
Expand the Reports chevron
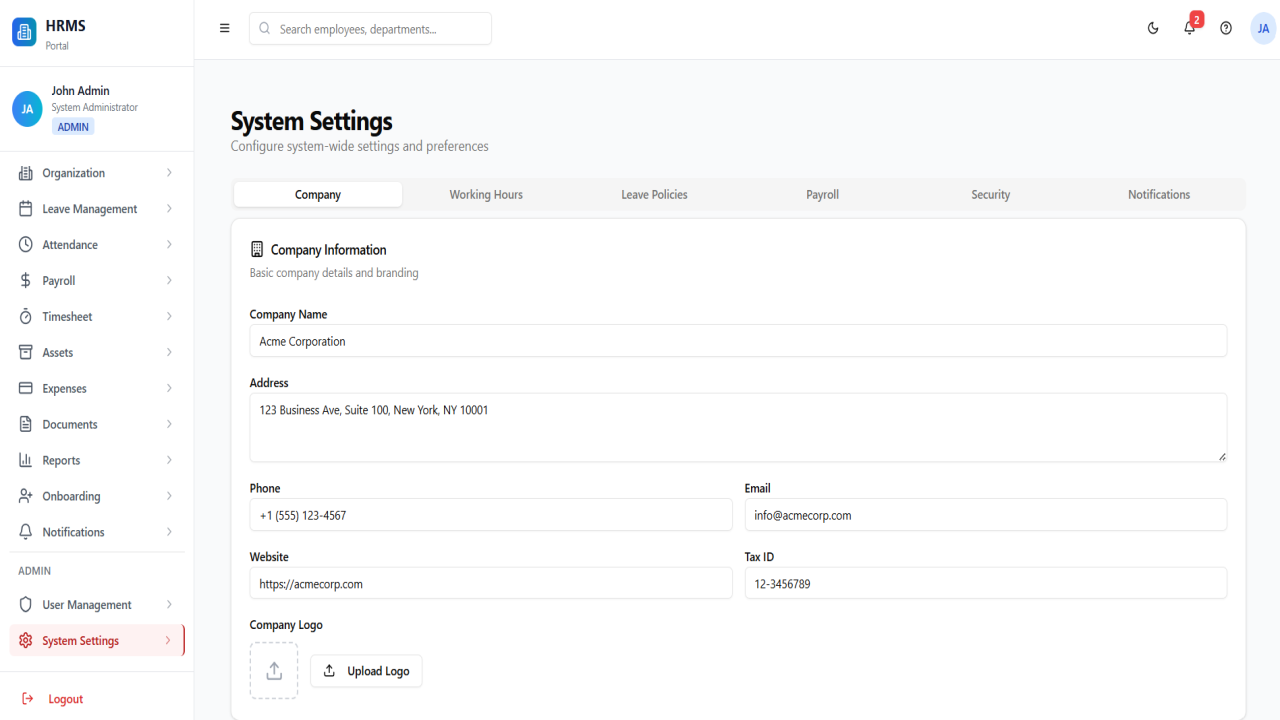pos(169,461)
